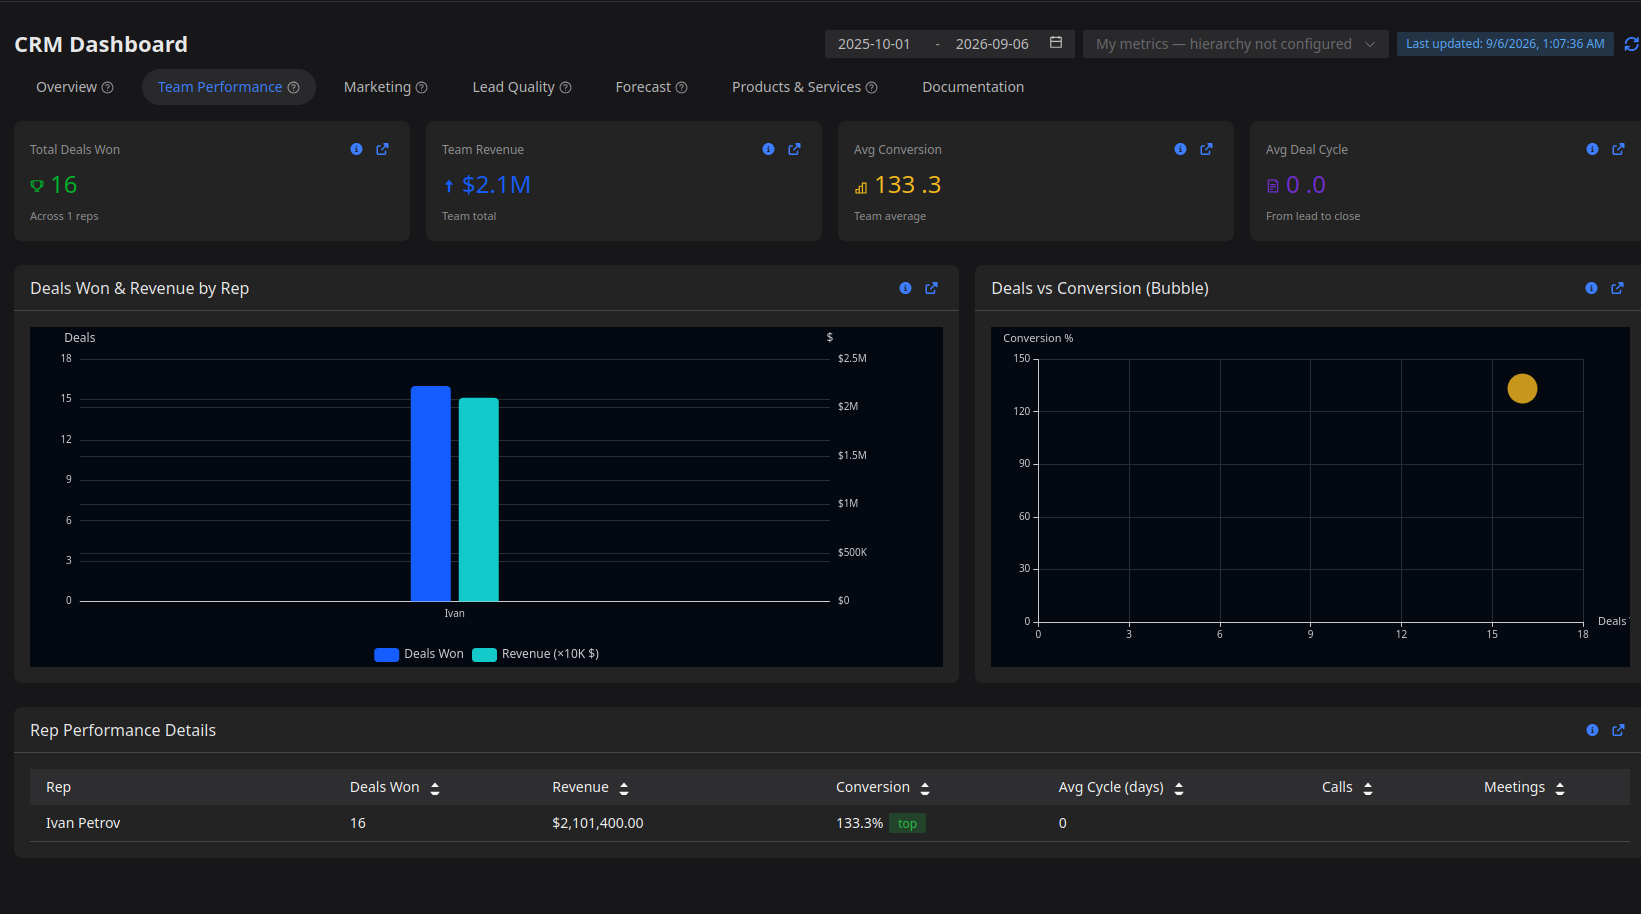Show info for Rep Performance Details table

point(1592,730)
